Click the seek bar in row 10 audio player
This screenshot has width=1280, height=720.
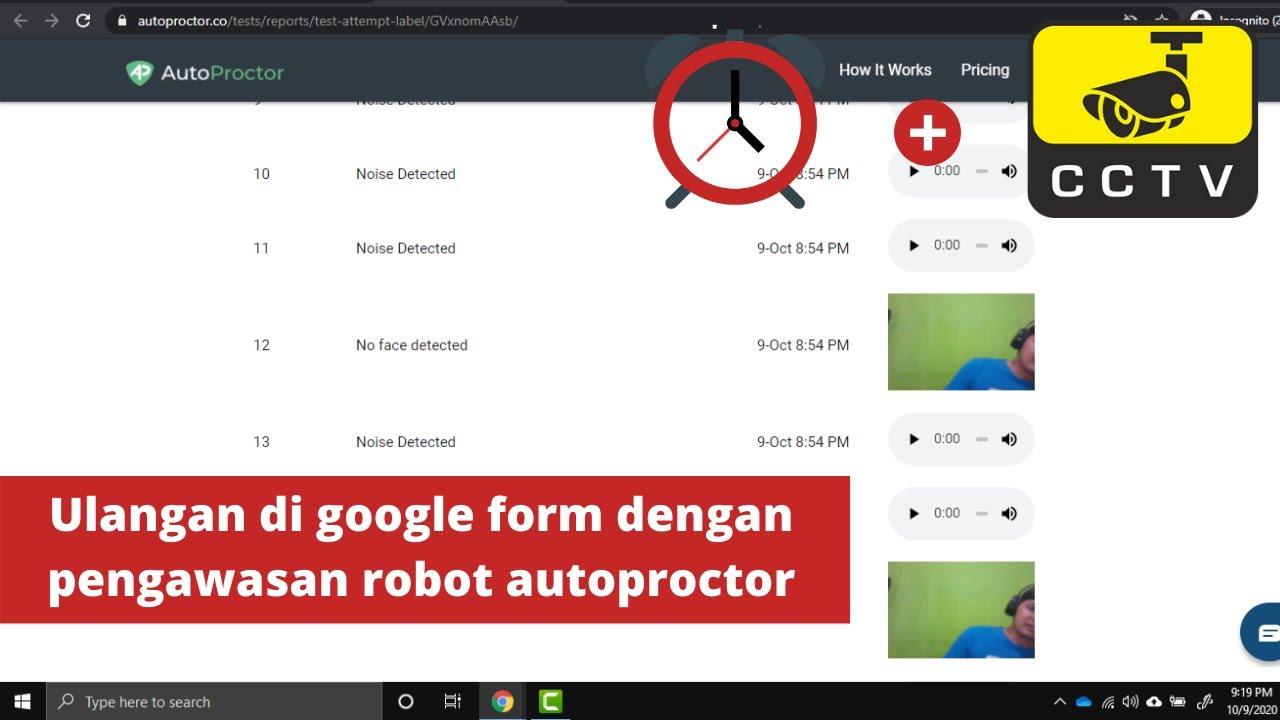tap(982, 171)
